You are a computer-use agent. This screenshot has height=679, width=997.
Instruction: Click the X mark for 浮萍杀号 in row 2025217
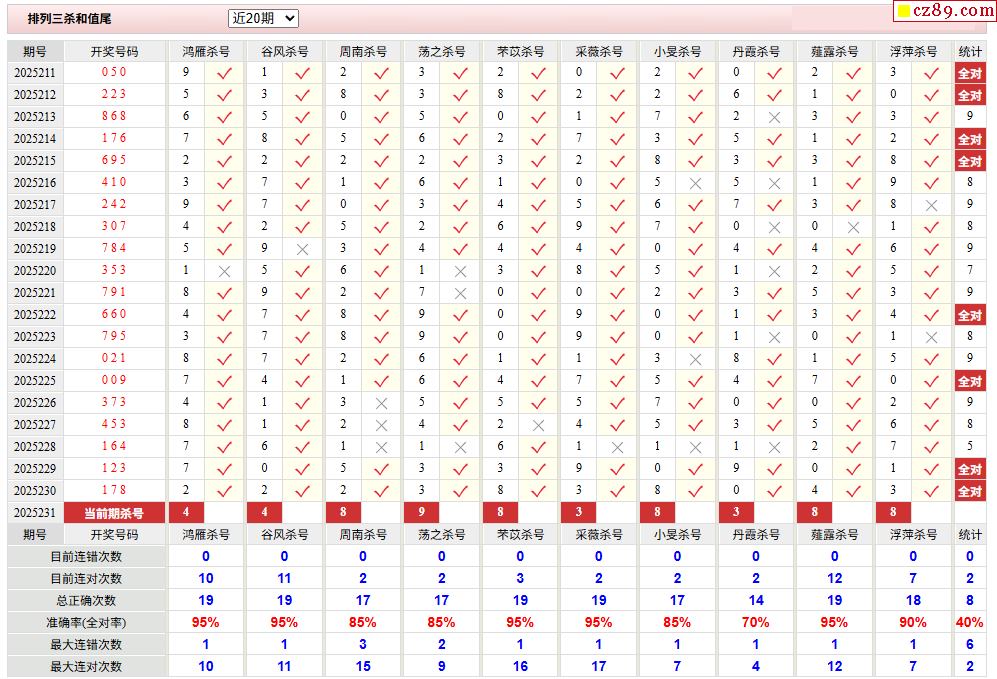click(932, 205)
